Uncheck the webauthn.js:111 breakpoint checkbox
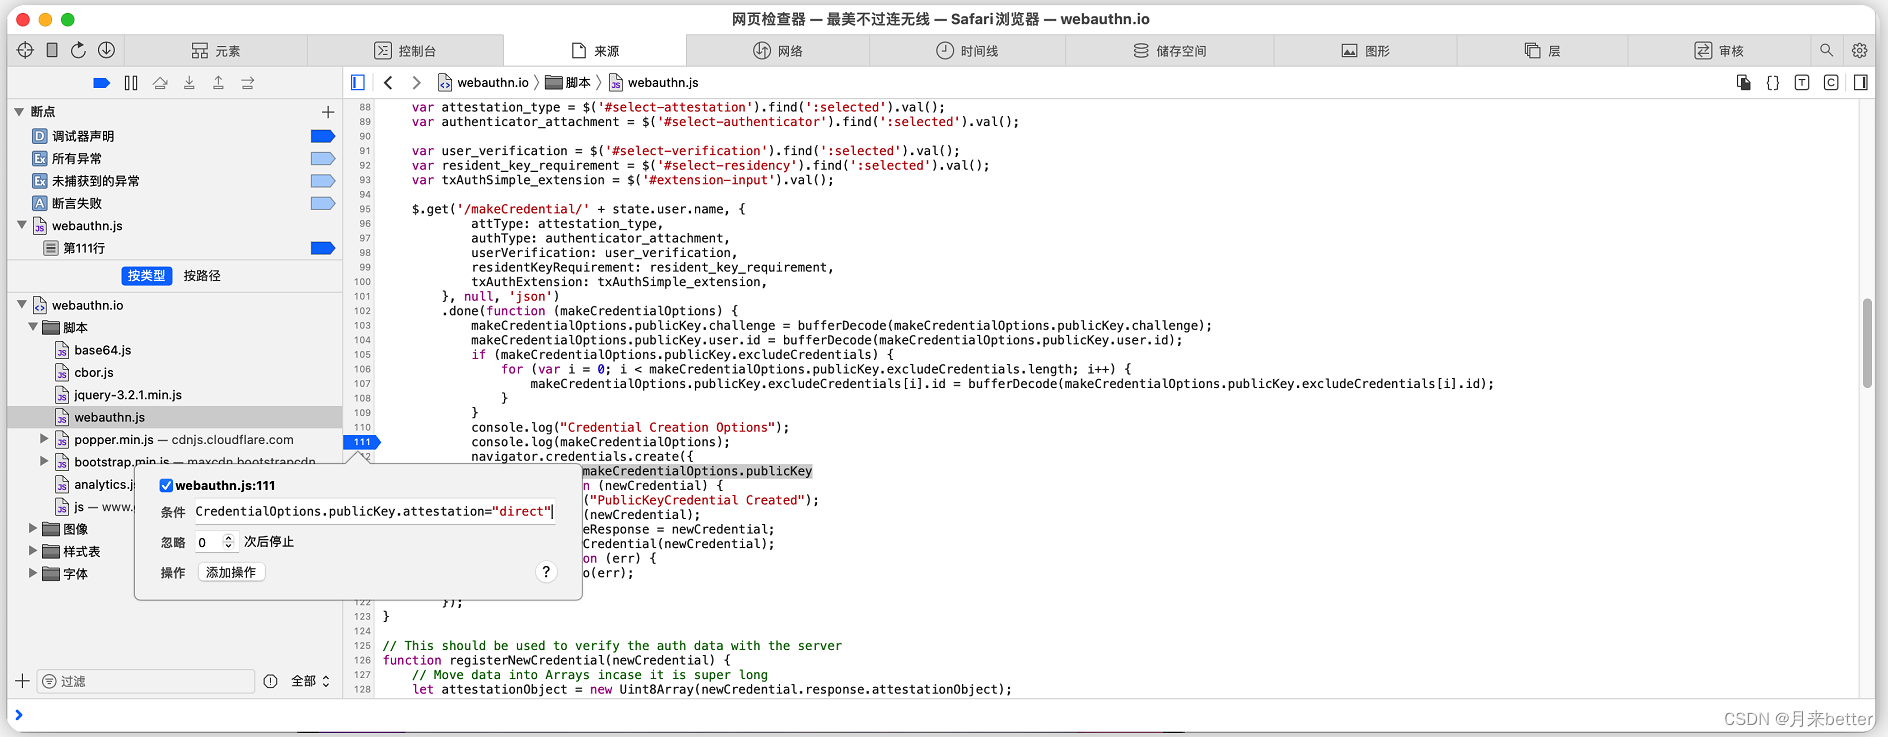 tap(166, 486)
